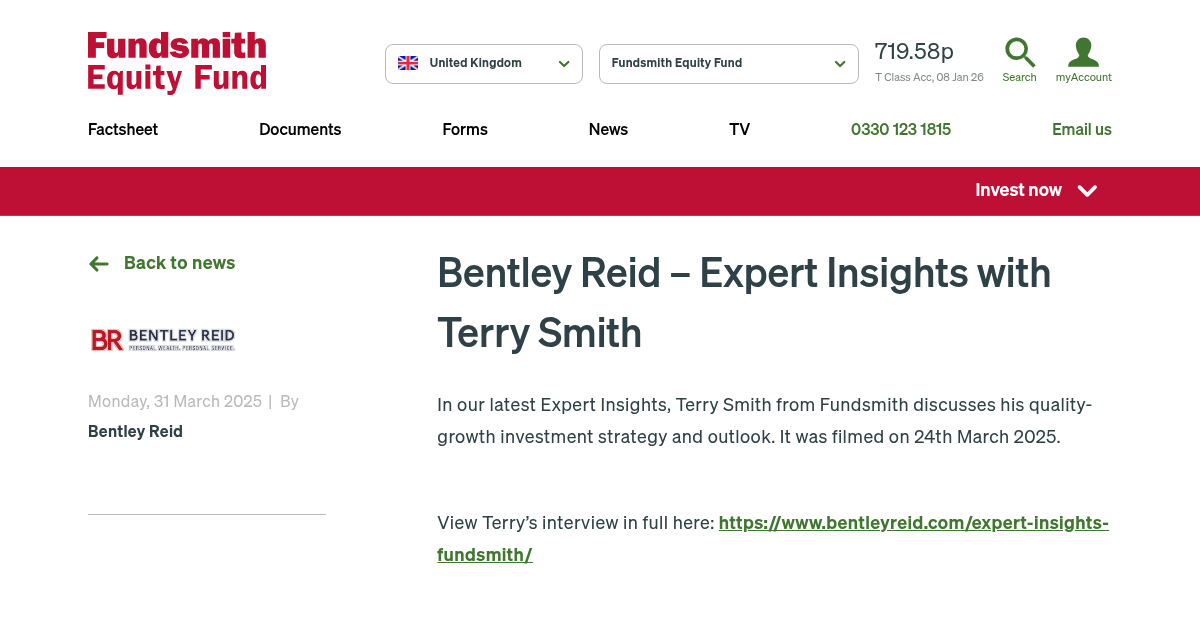The height and width of the screenshot is (627, 1200).
Task: Click the Bentley Reid author name
Action: tap(135, 431)
